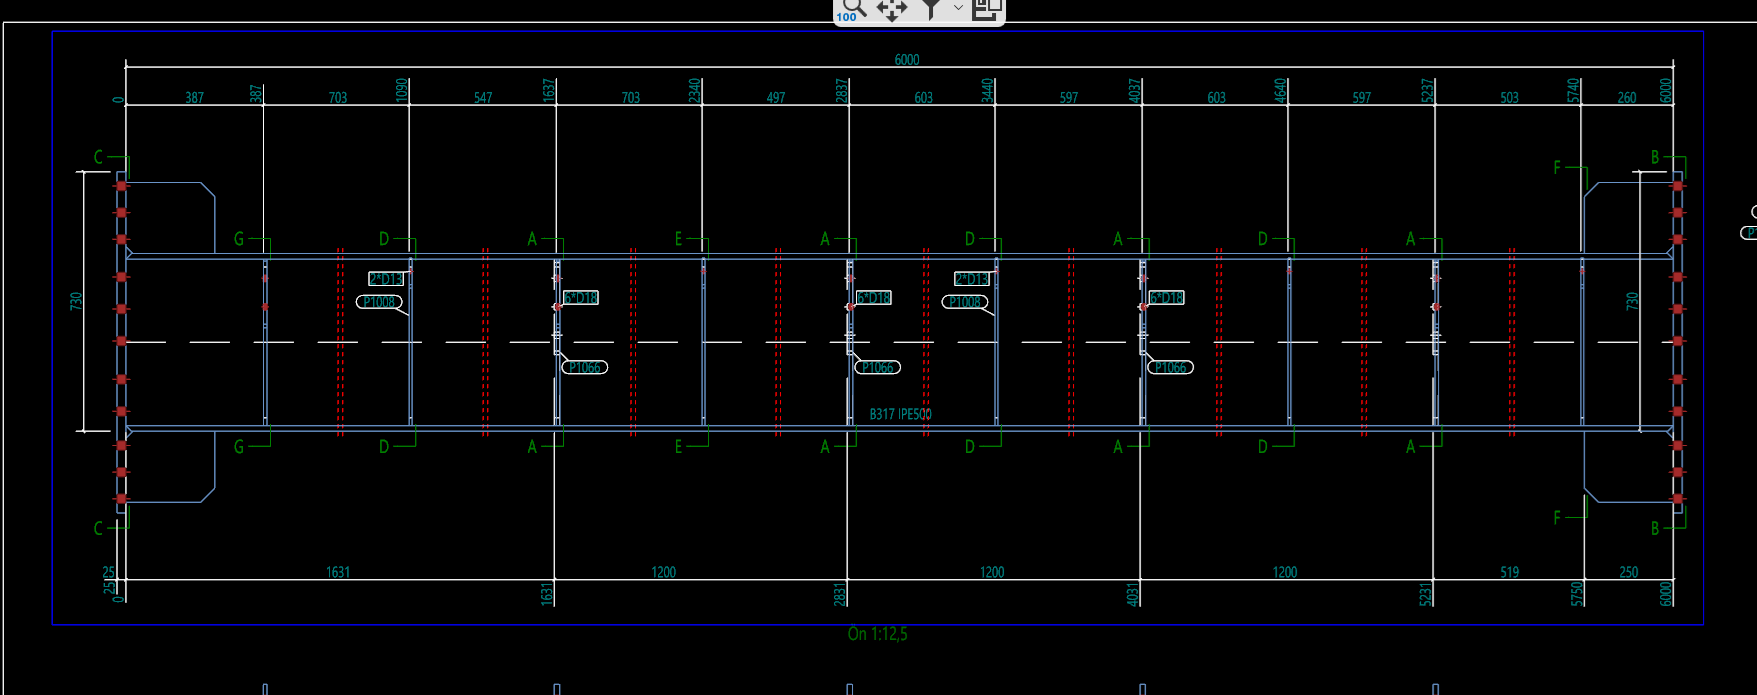This screenshot has height=695, width=1757.
Task: Select the view title Ön 1:12,5
Action: (x=877, y=634)
